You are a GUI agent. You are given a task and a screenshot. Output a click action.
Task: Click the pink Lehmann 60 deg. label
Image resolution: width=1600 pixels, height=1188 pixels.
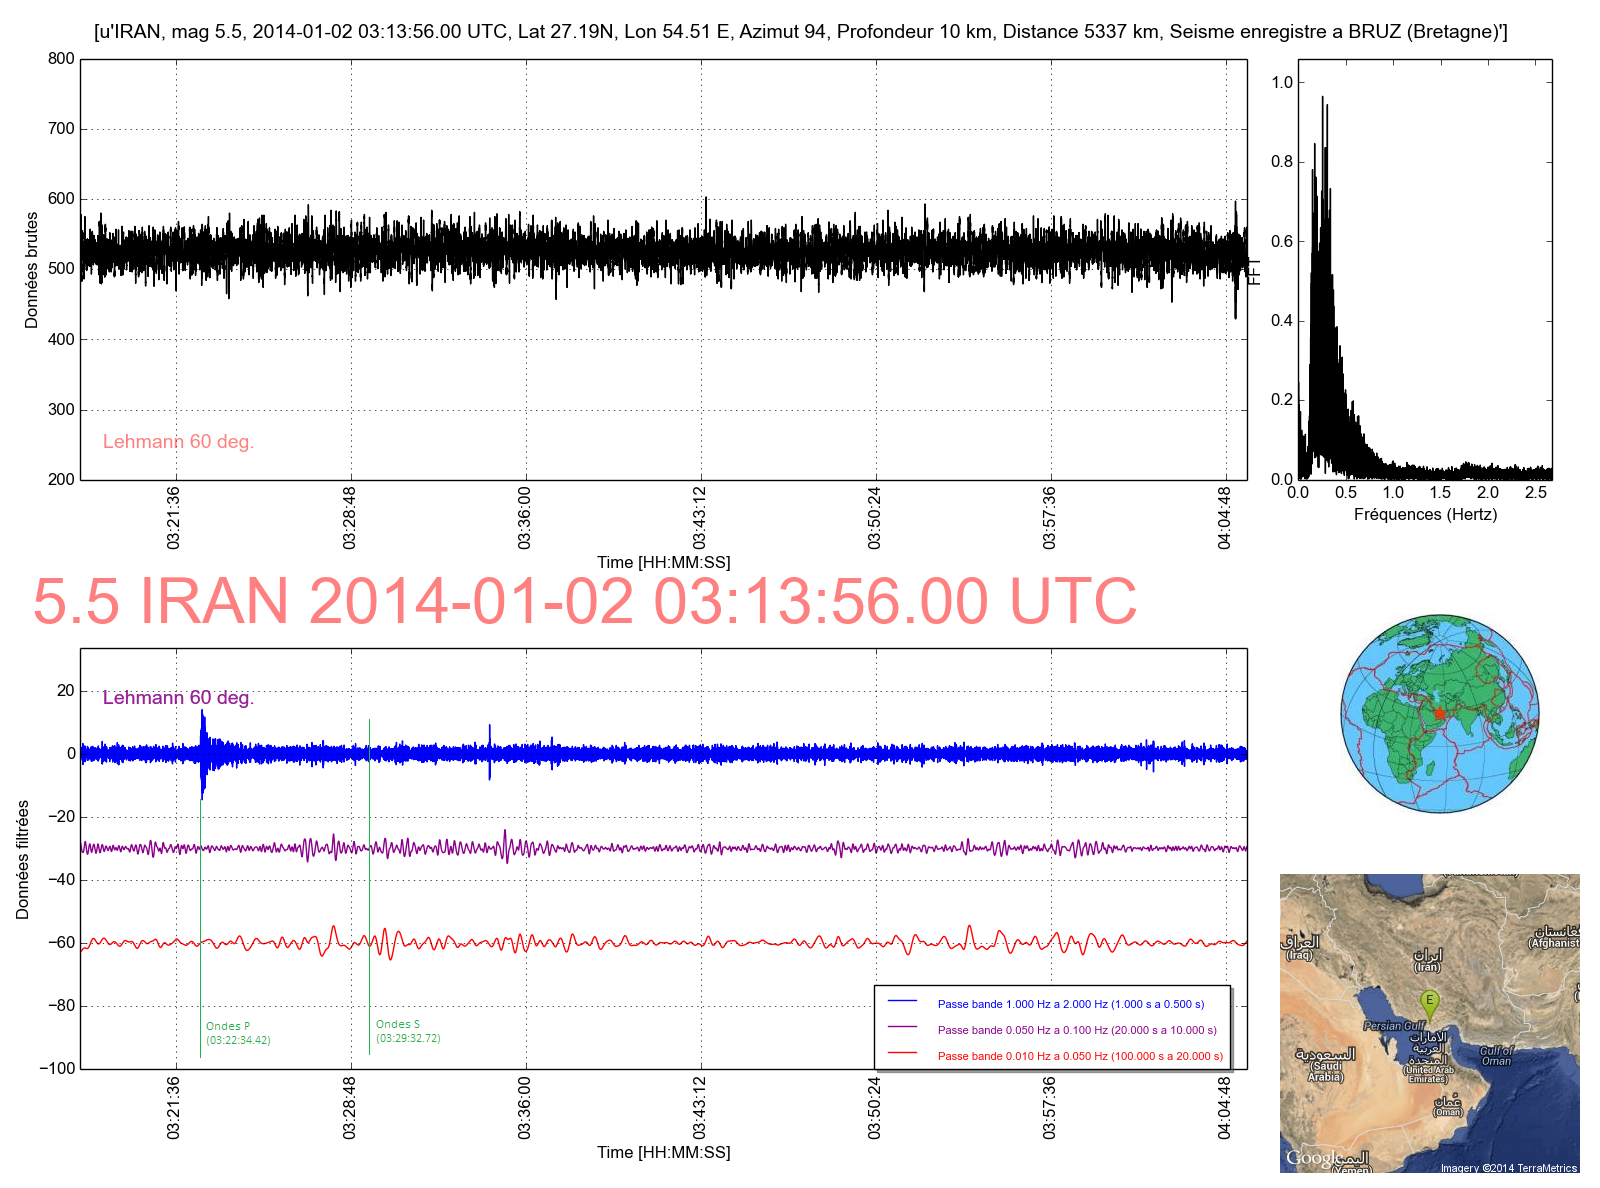[178, 442]
